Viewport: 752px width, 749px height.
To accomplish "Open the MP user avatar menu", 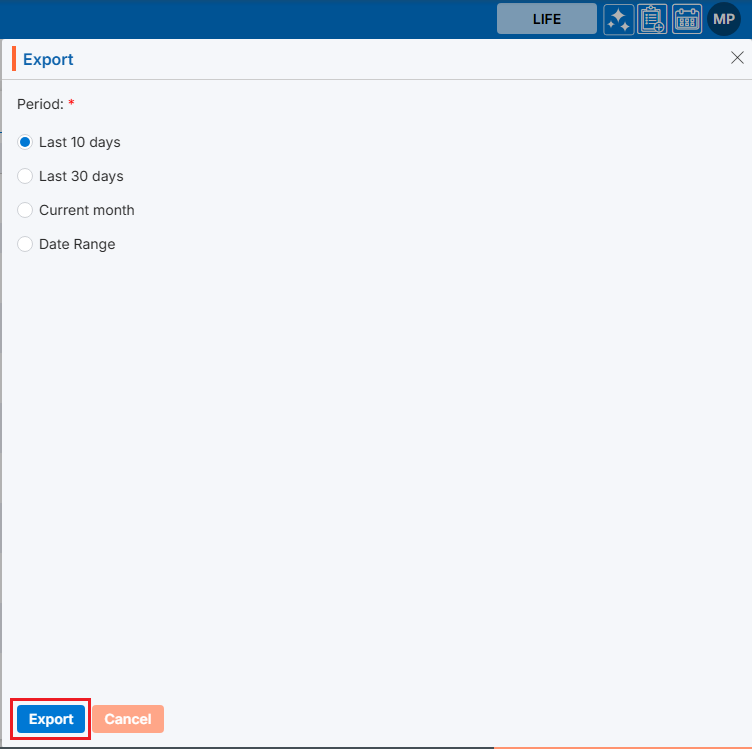I will [724, 19].
